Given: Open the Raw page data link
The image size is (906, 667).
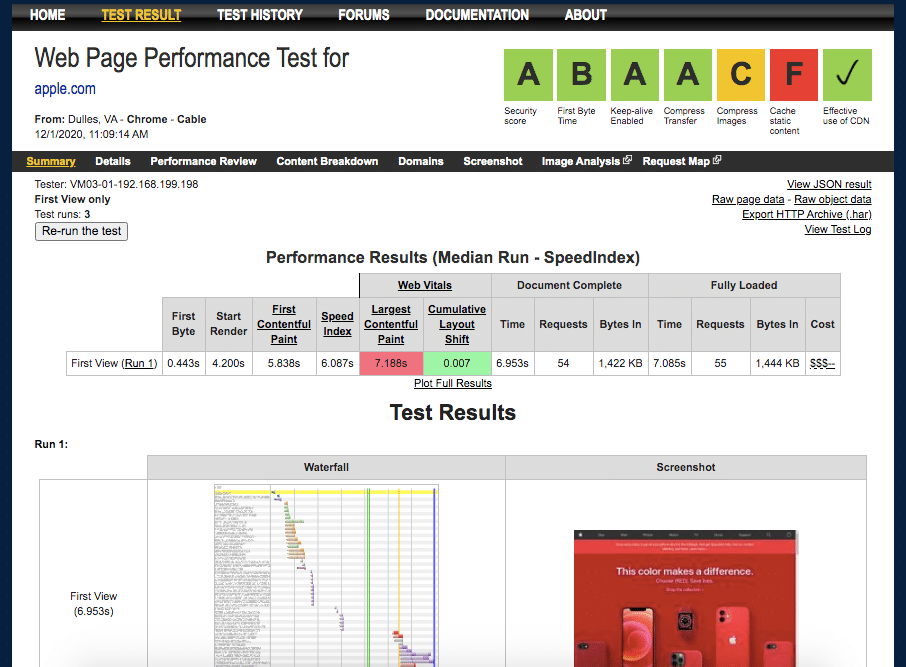Looking at the screenshot, I should (x=748, y=199).
